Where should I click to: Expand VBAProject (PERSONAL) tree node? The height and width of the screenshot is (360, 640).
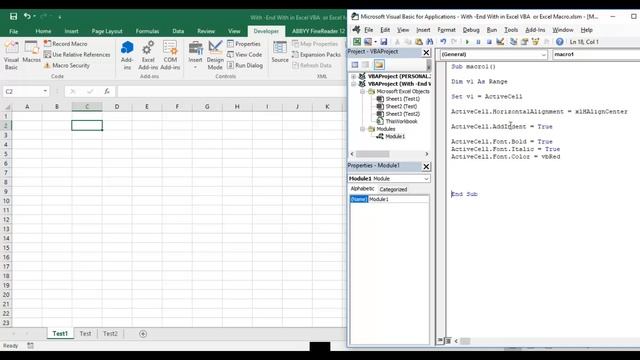[x=353, y=76]
